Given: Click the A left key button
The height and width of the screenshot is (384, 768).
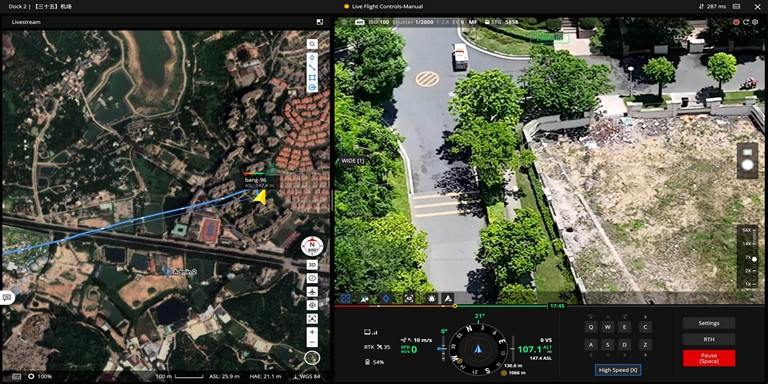Looking at the screenshot, I should click(x=591, y=345).
